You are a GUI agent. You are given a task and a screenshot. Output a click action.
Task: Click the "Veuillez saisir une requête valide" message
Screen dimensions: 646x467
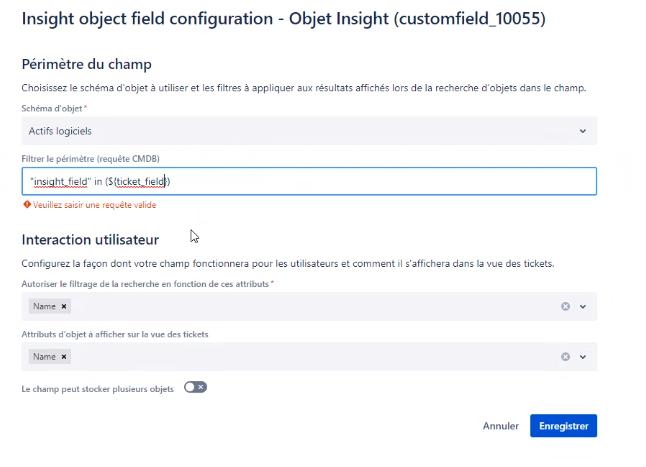coord(94,205)
